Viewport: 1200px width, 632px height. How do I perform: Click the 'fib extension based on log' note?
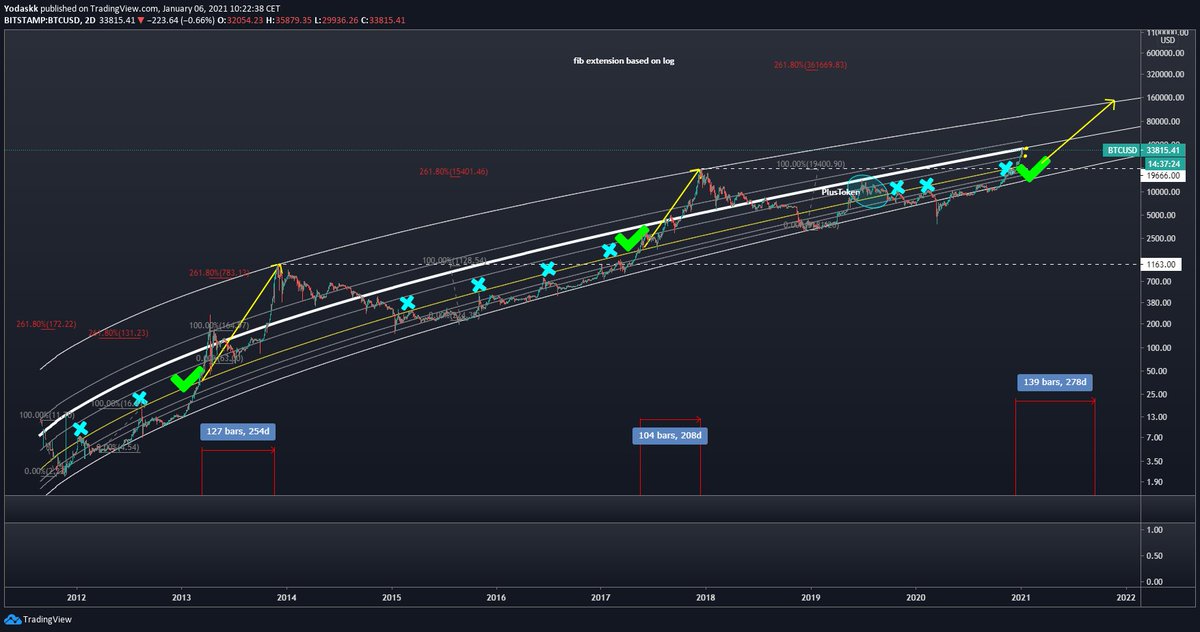[623, 61]
